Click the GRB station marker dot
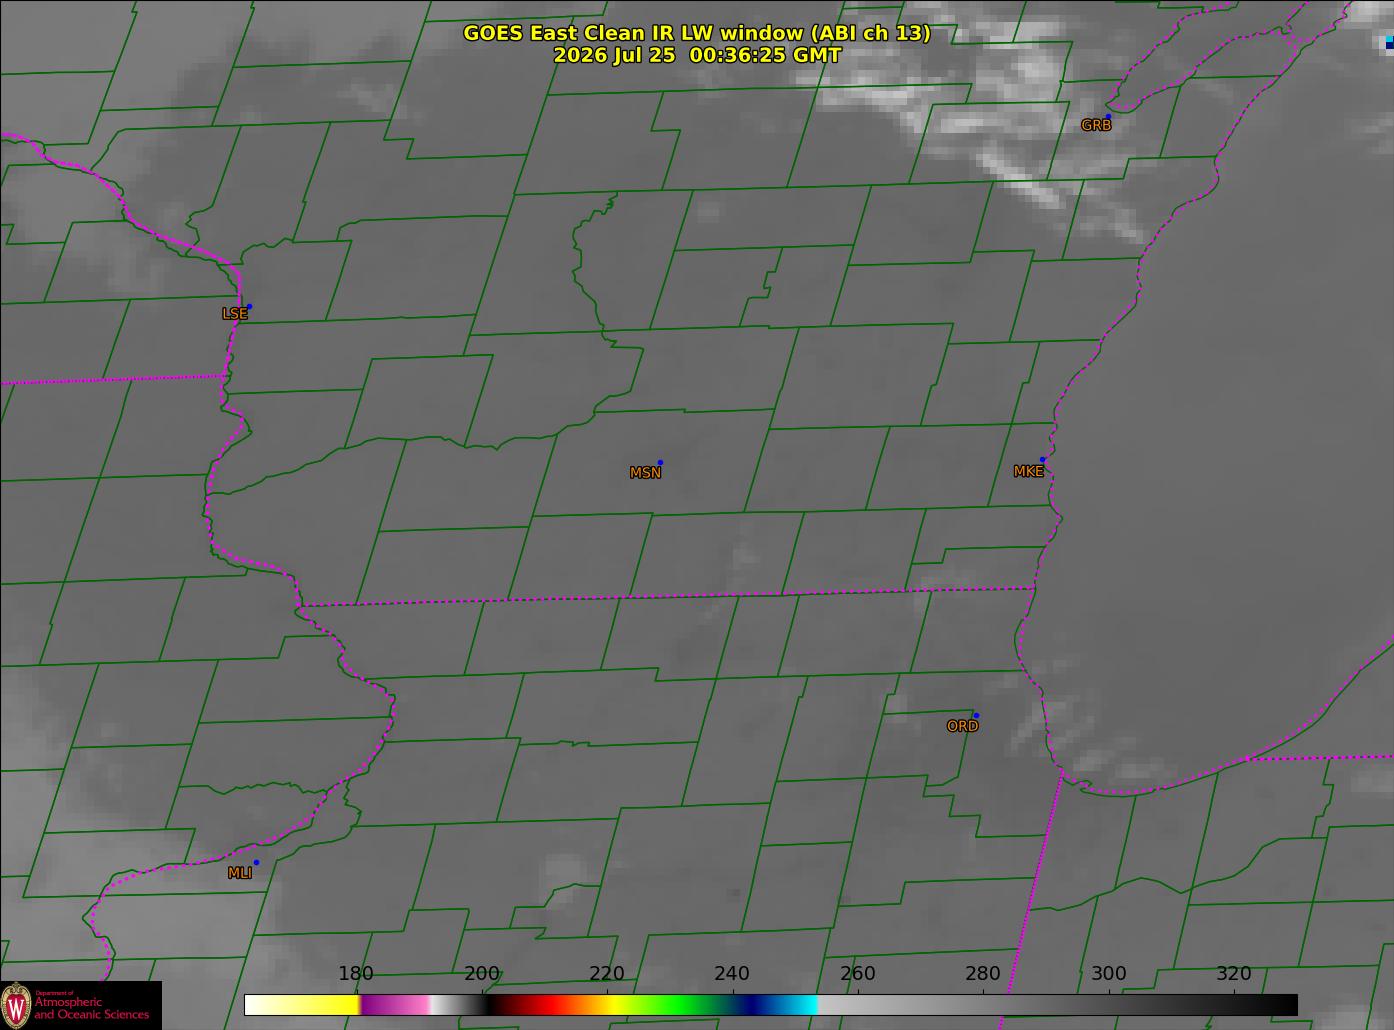The width and height of the screenshot is (1394, 1030). click(x=1108, y=117)
